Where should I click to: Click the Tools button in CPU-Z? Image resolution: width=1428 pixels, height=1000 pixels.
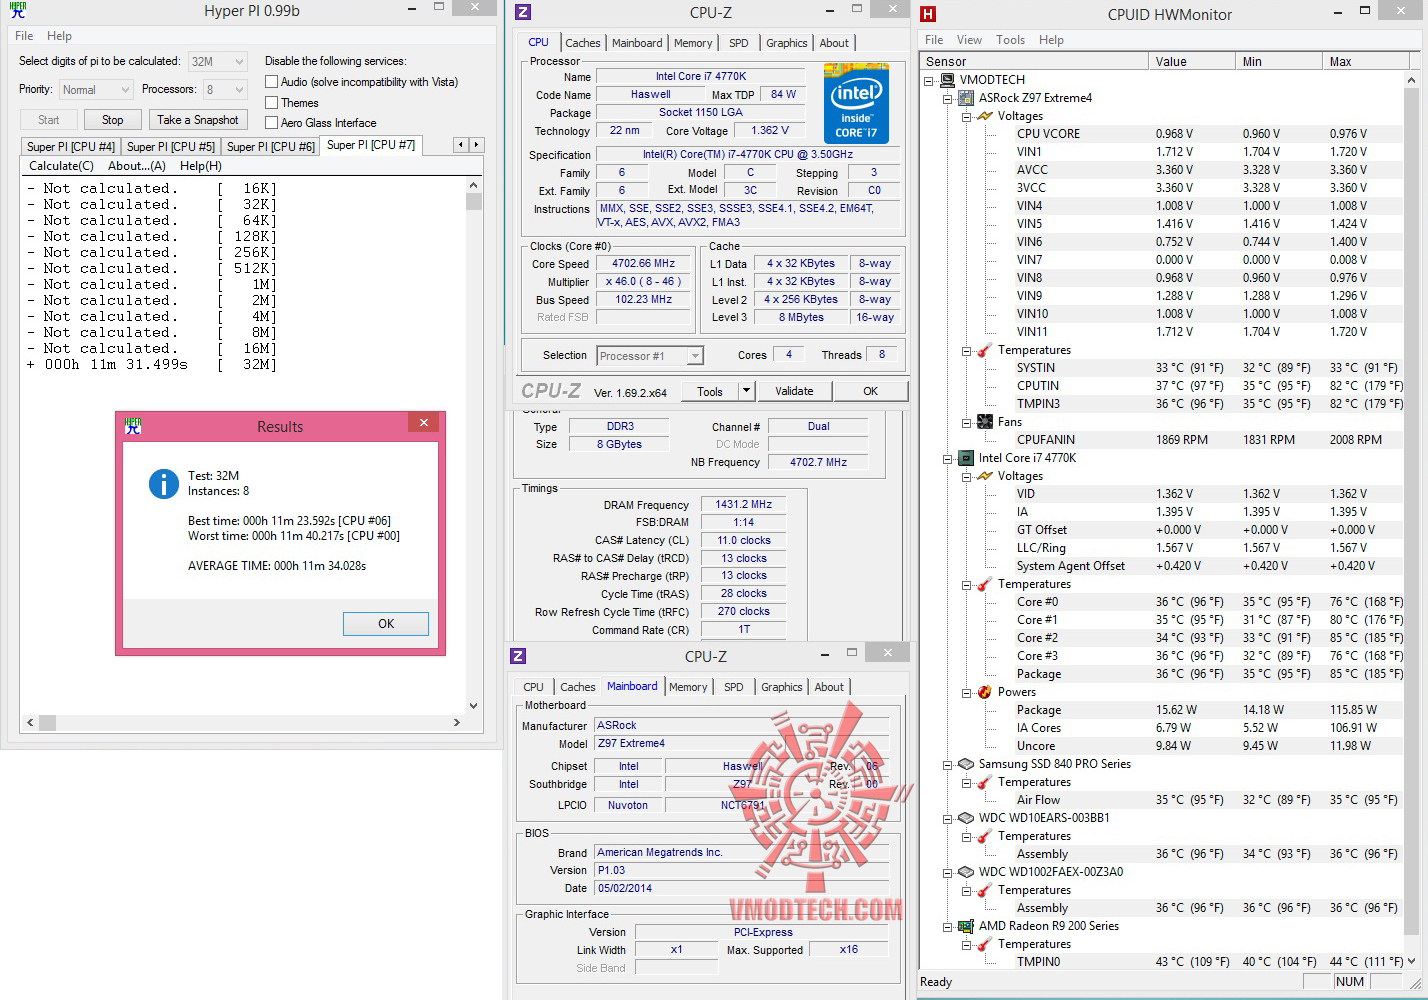tap(710, 391)
